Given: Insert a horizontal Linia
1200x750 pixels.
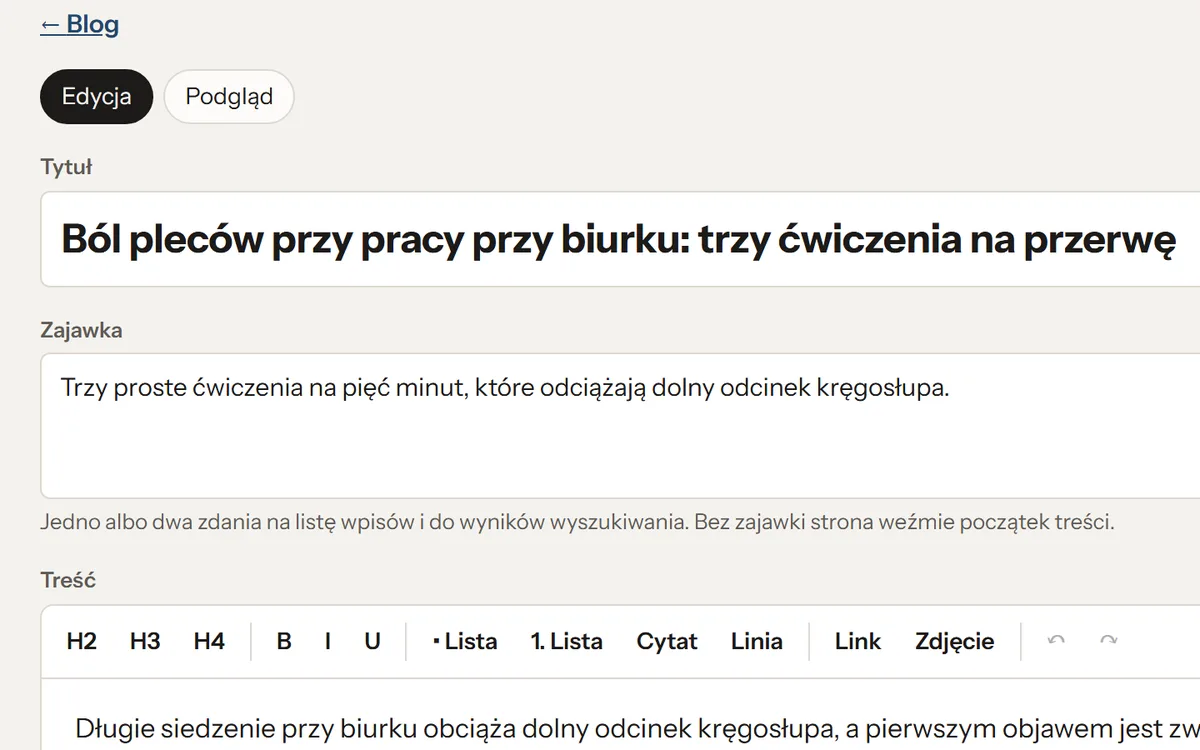Looking at the screenshot, I should 757,641.
